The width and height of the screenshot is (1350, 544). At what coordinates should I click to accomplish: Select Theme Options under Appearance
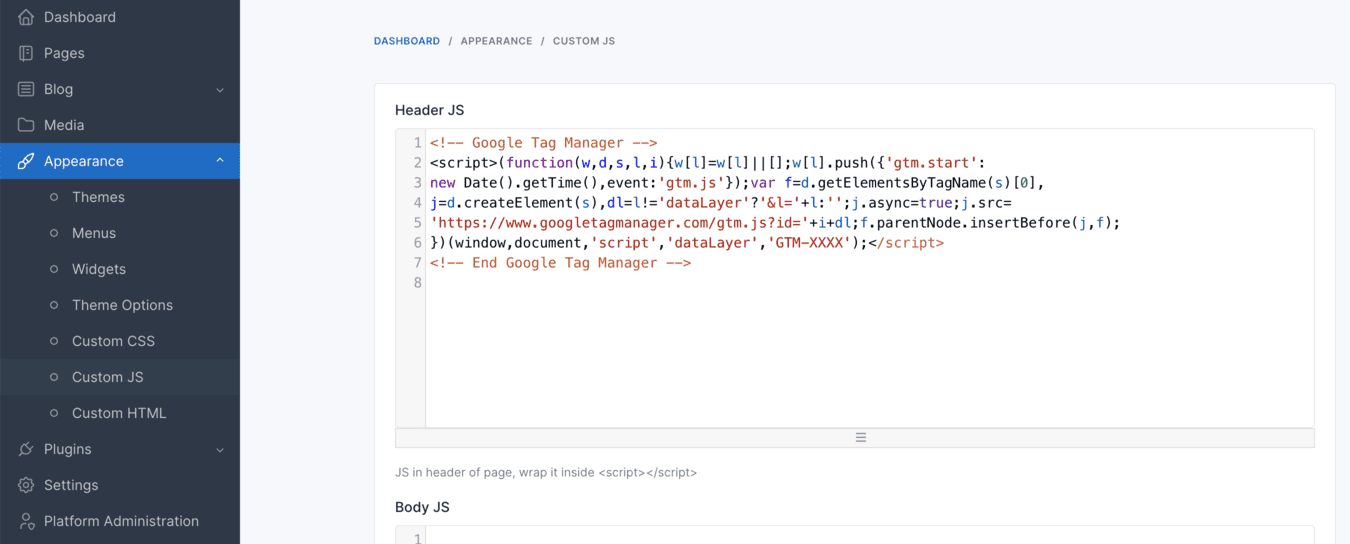[x=120, y=305]
